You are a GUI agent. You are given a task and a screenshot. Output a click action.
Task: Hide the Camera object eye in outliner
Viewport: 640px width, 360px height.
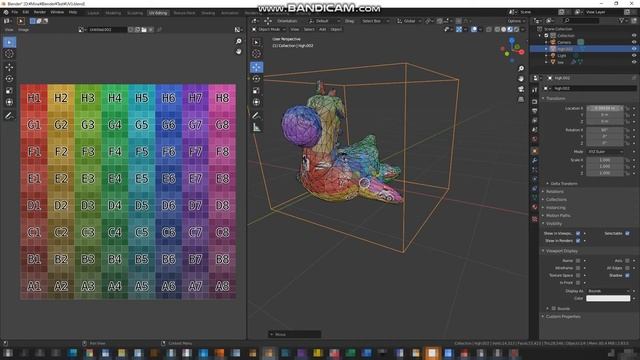634,42
